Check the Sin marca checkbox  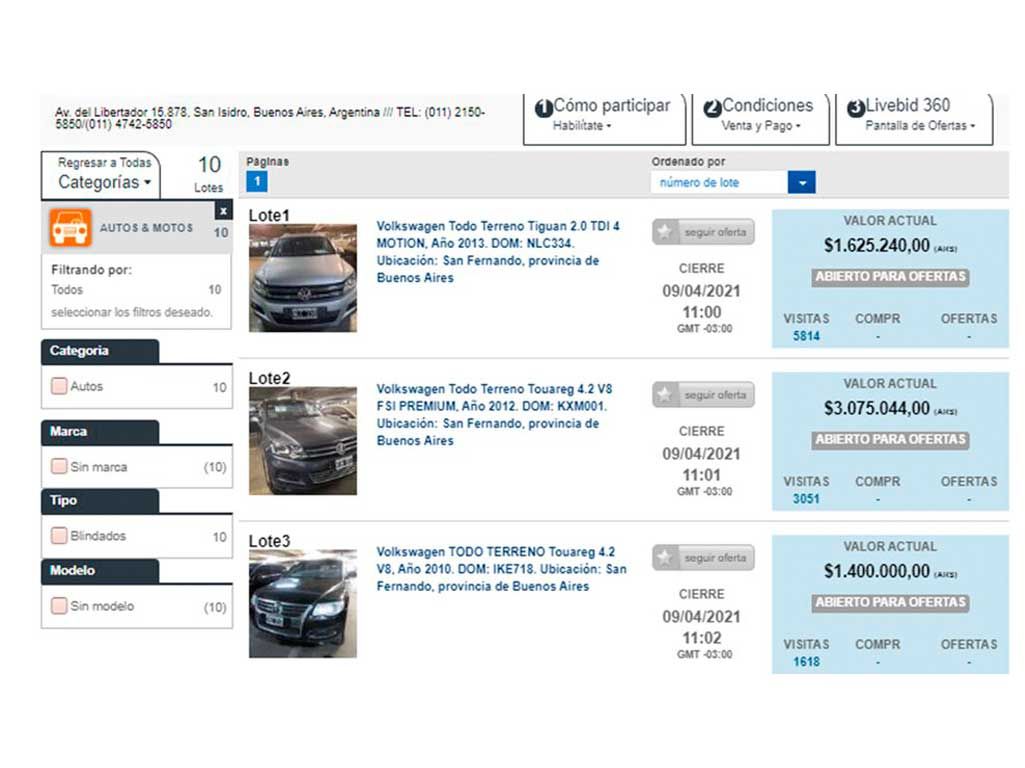click(59, 466)
